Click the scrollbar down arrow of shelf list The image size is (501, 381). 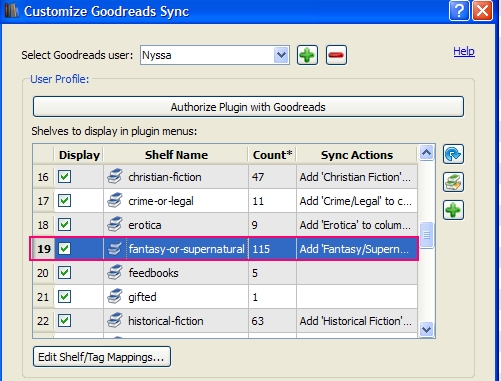tap(426, 330)
